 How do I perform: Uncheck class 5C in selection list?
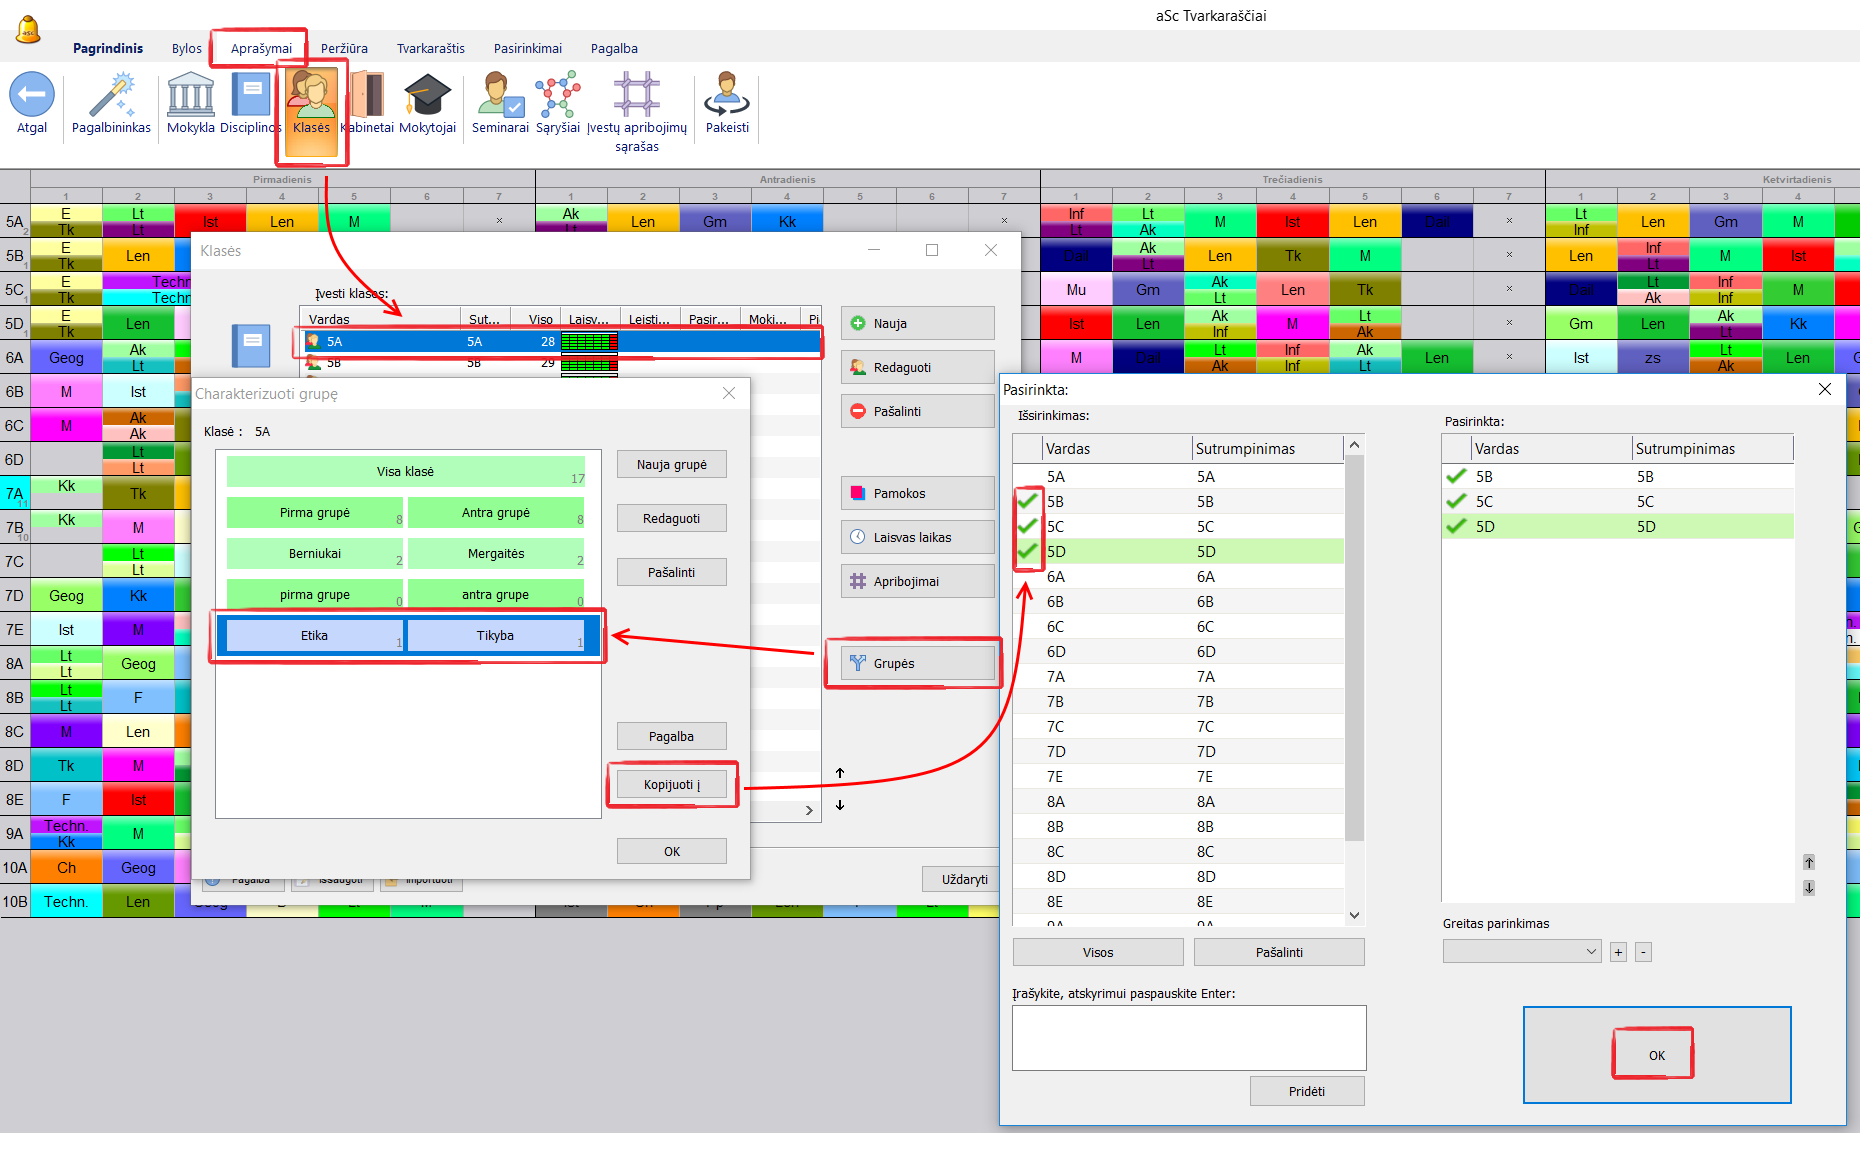tap(1028, 526)
